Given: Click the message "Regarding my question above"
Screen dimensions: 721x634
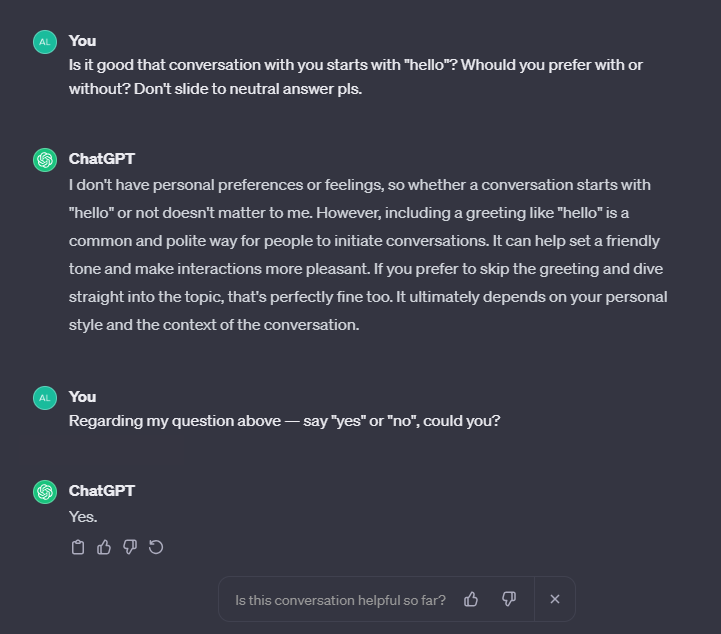Looking at the screenshot, I should click(x=284, y=421).
